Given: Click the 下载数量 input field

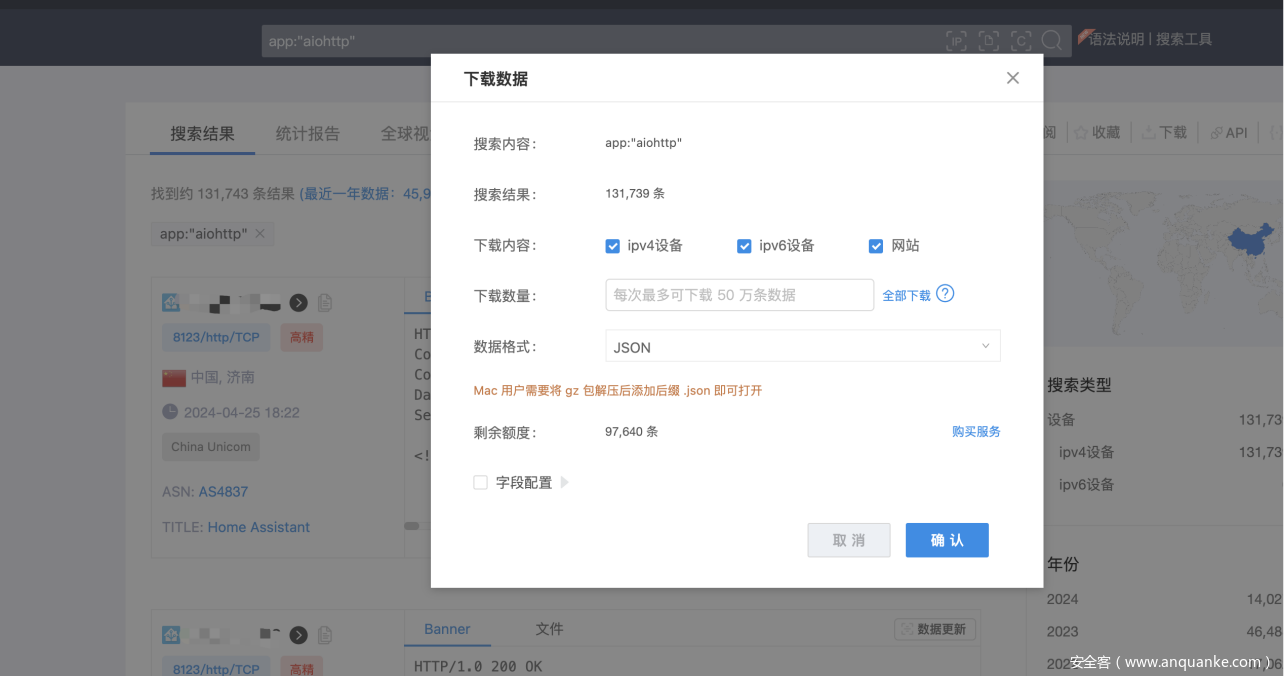Looking at the screenshot, I should click(740, 295).
